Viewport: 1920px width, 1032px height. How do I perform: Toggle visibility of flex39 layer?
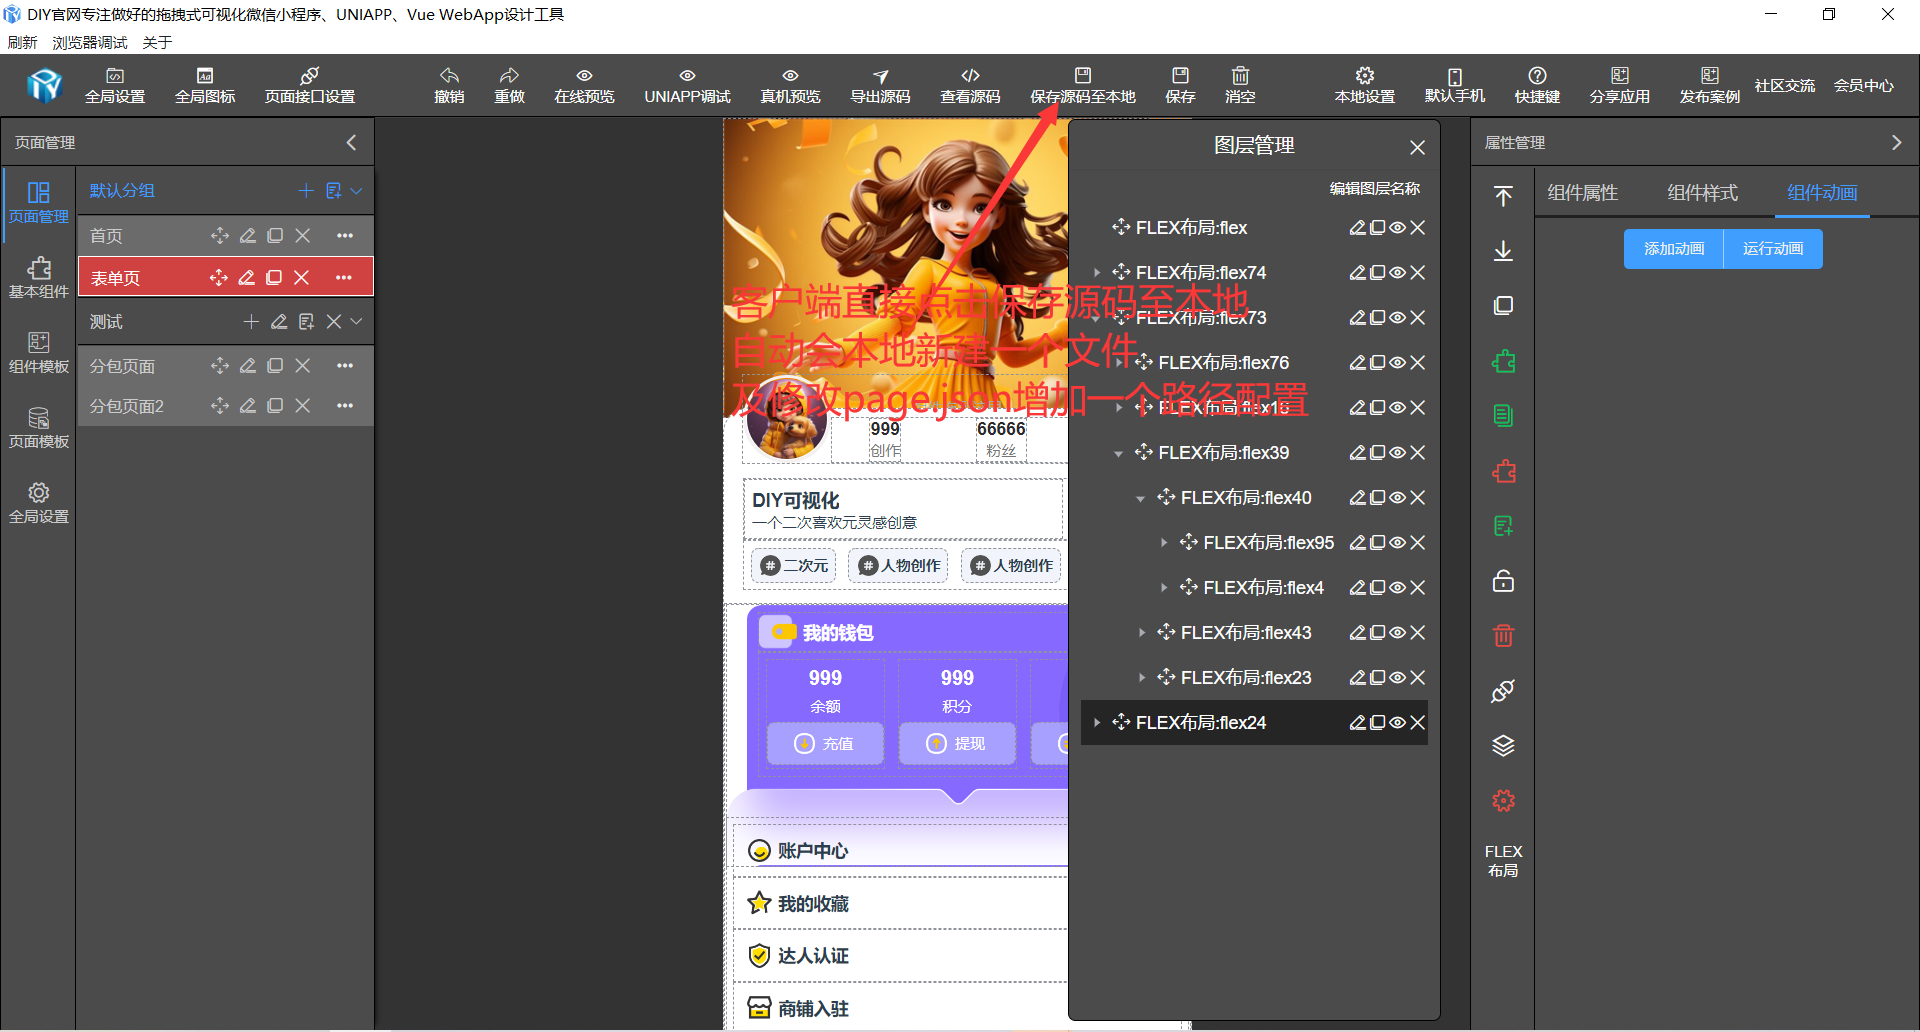(x=1397, y=452)
